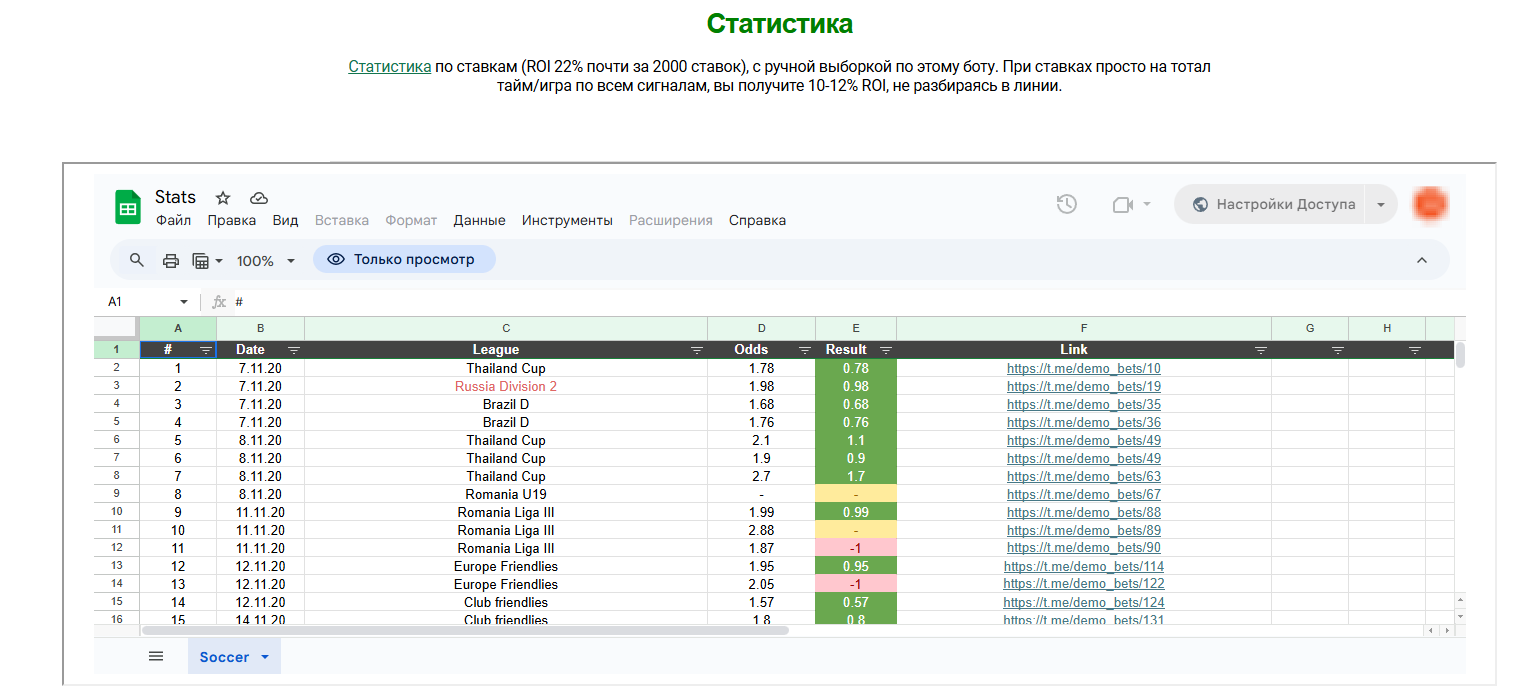Click the Google Sheets logo icon
Viewport: 1522px width, 699px height.
click(x=127, y=207)
